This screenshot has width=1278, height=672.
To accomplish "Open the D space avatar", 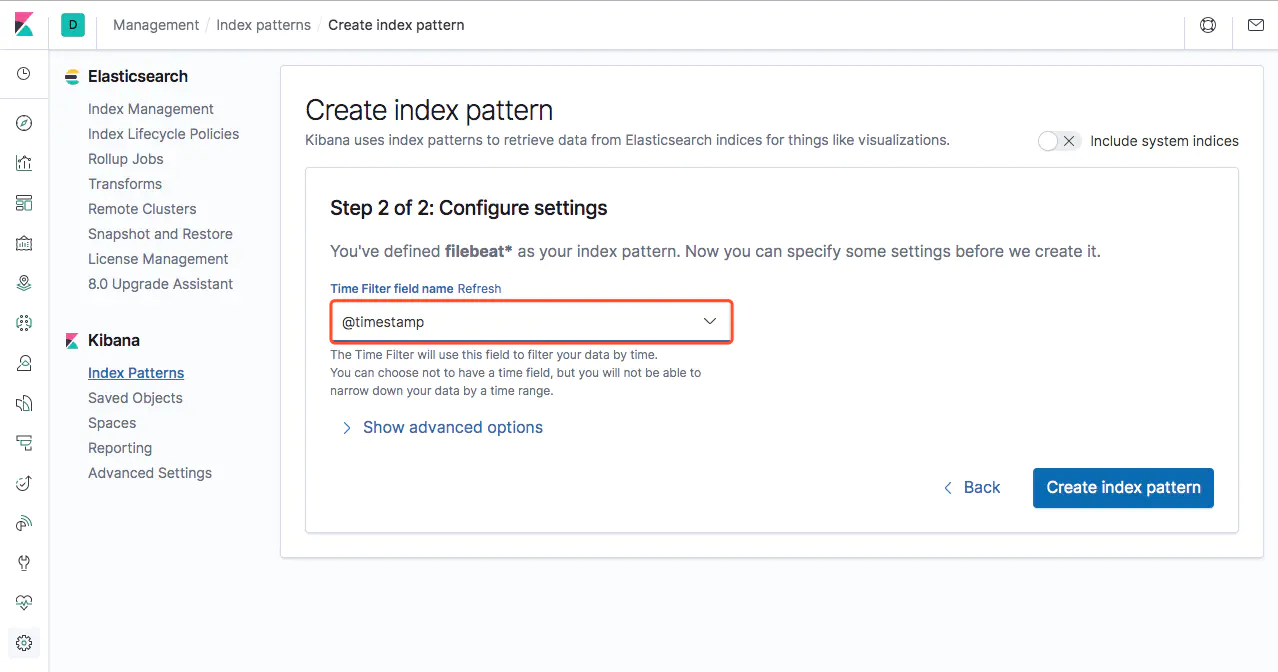I will [x=73, y=25].
